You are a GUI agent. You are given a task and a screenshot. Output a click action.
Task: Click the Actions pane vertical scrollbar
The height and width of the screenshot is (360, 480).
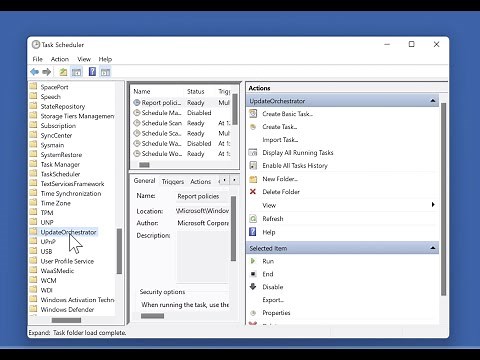pyautogui.click(x=443, y=199)
